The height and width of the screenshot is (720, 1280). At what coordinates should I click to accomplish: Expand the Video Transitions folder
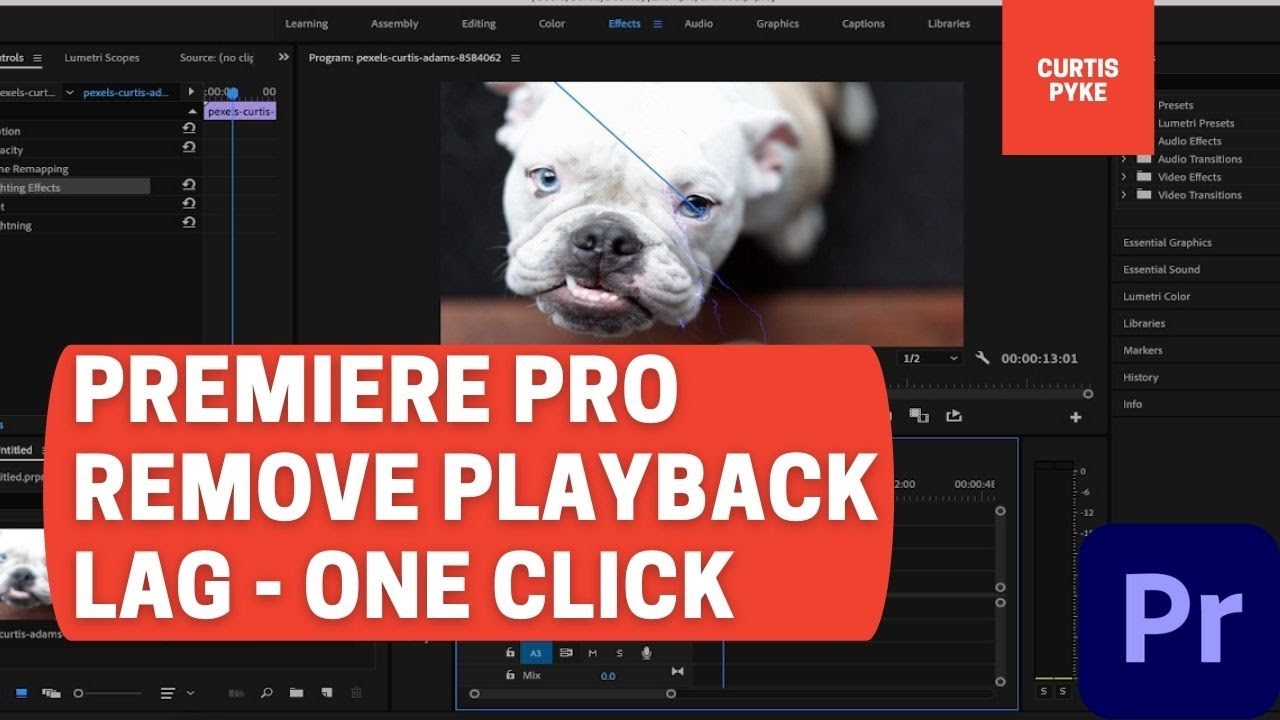[1123, 195]
